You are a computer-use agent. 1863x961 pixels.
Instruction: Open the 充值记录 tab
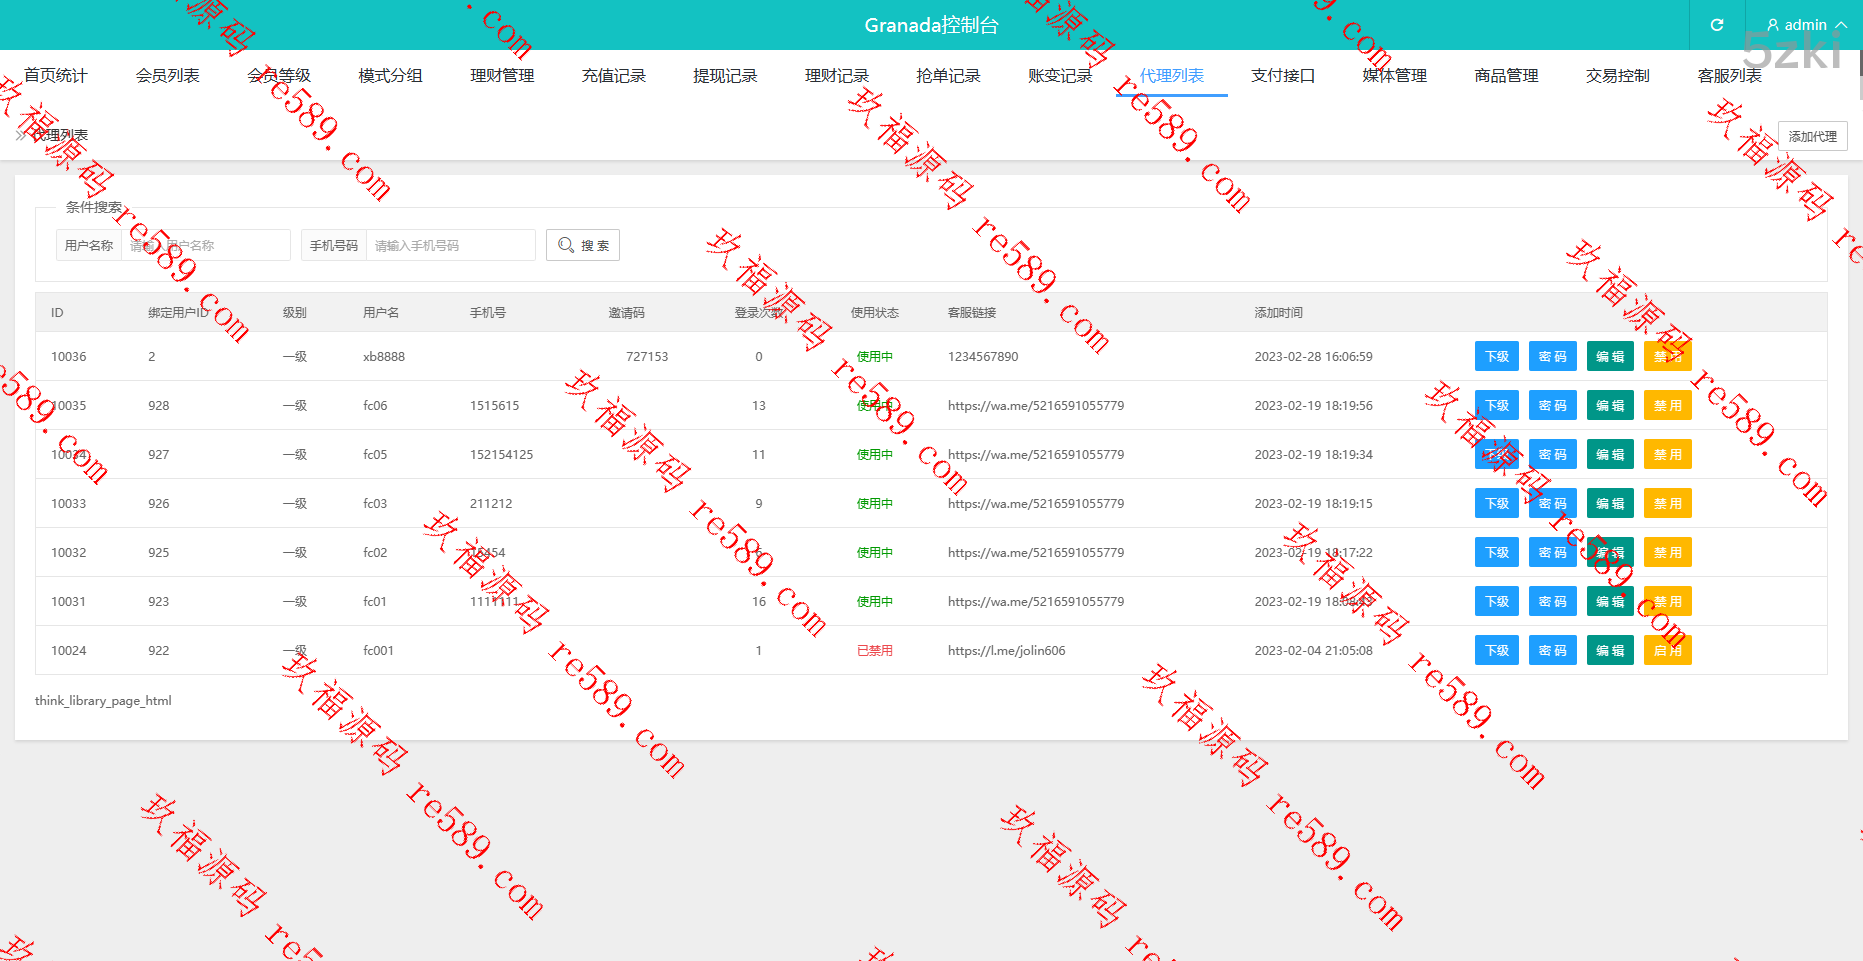(x=614, y=76)
